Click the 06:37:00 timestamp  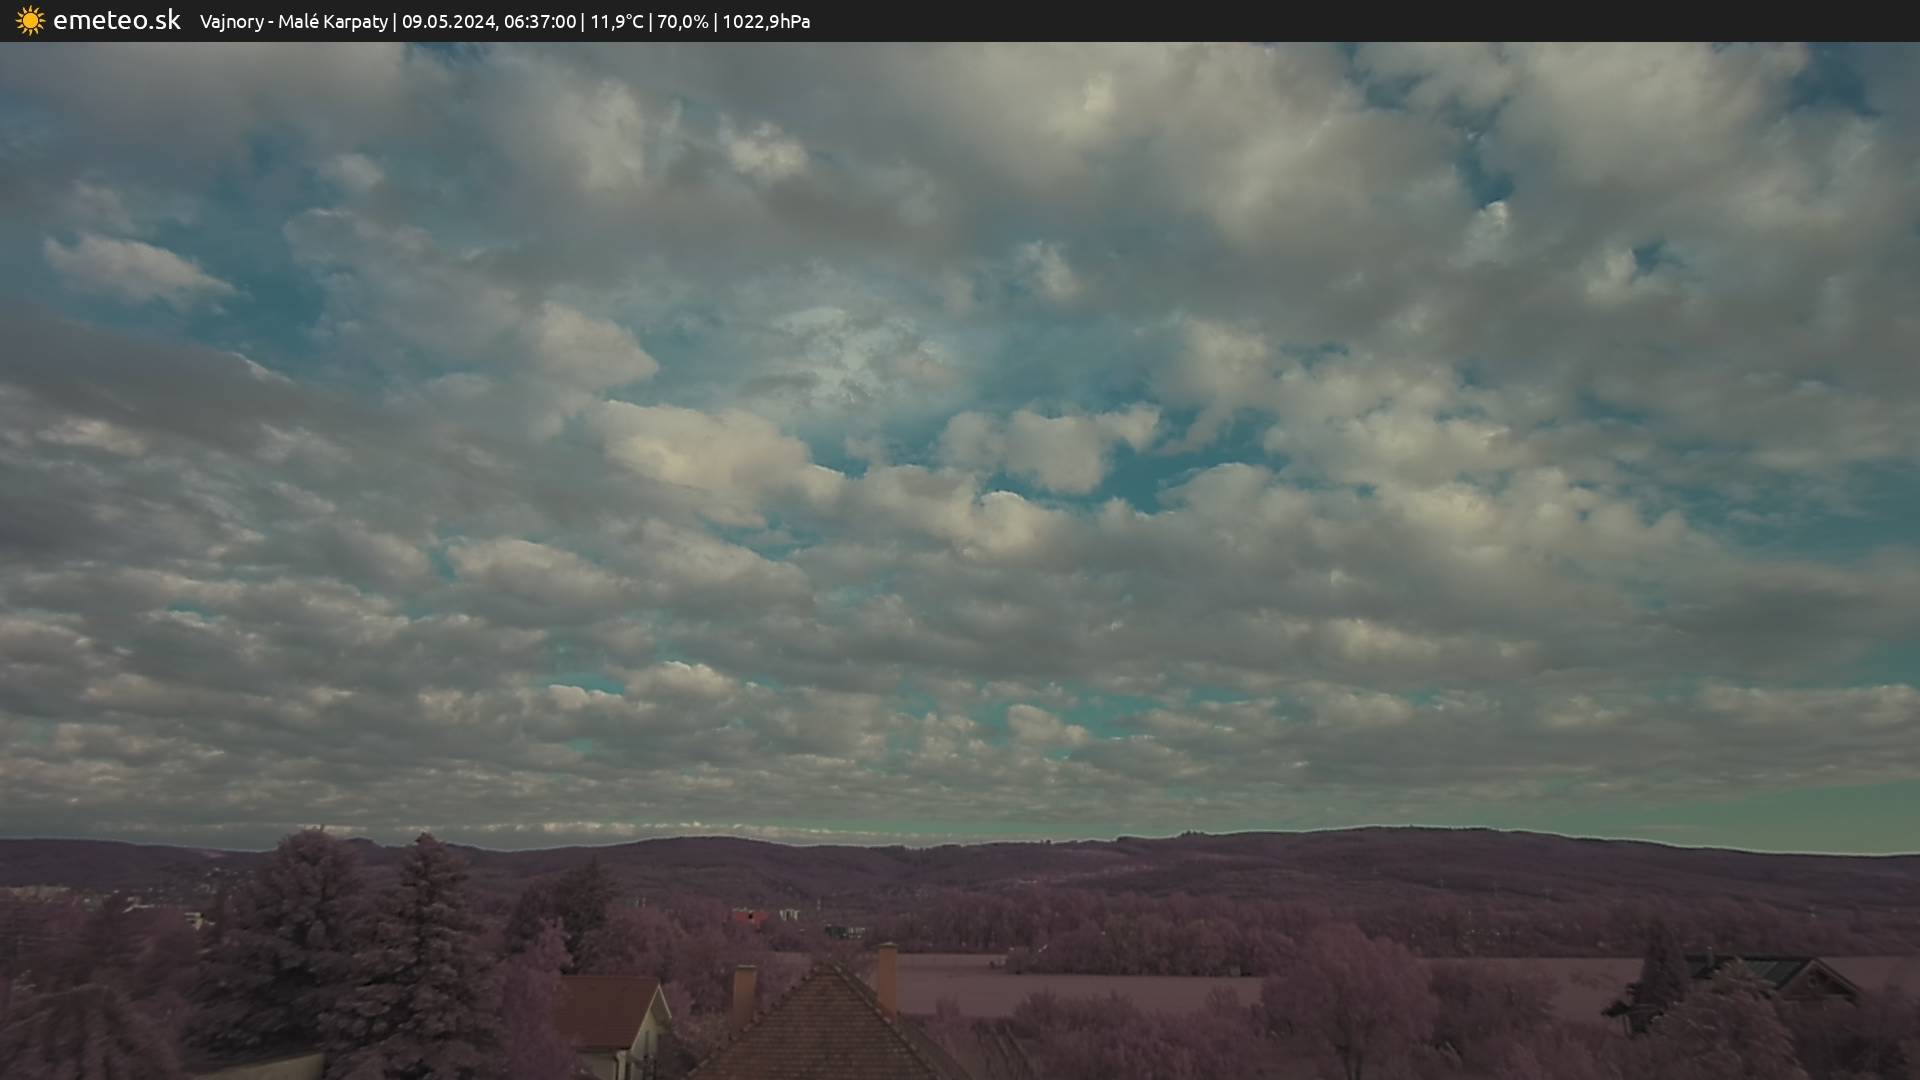pyautogui.click(x=540, y=21)
